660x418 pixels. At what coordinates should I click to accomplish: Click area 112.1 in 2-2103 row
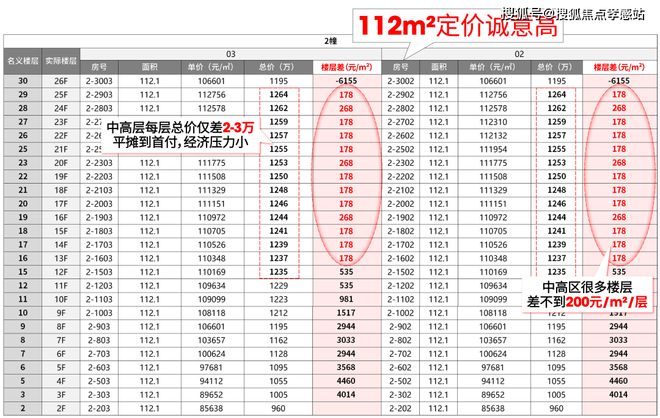150,190
